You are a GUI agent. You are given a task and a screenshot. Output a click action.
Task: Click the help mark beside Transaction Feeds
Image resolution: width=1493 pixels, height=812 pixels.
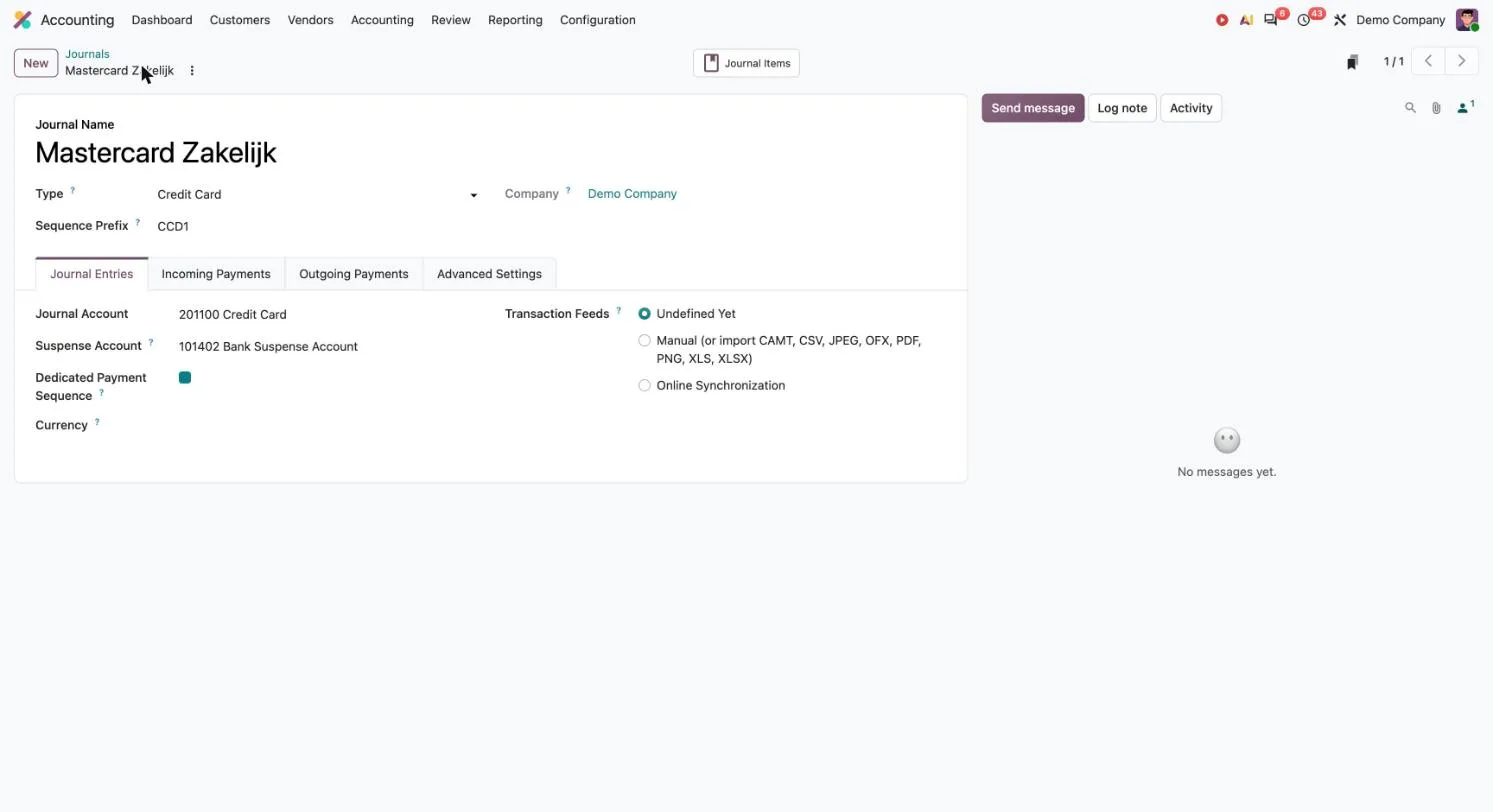[618, 310]
